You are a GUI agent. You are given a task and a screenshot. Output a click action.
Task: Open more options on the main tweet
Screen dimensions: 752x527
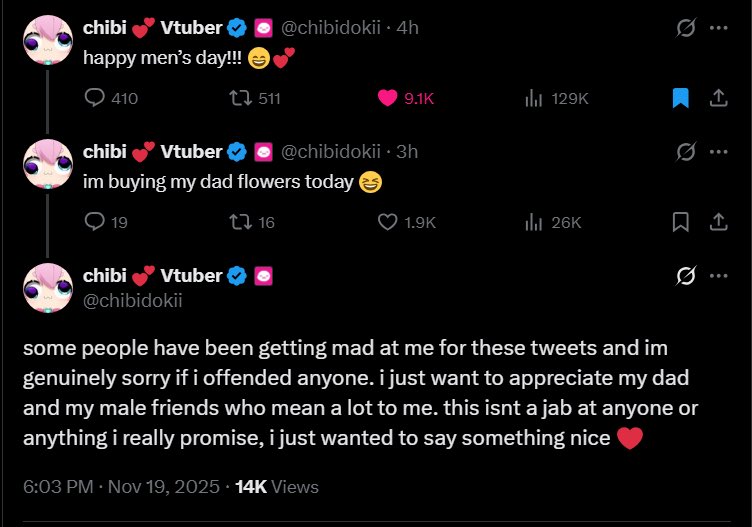coord(717,275)
